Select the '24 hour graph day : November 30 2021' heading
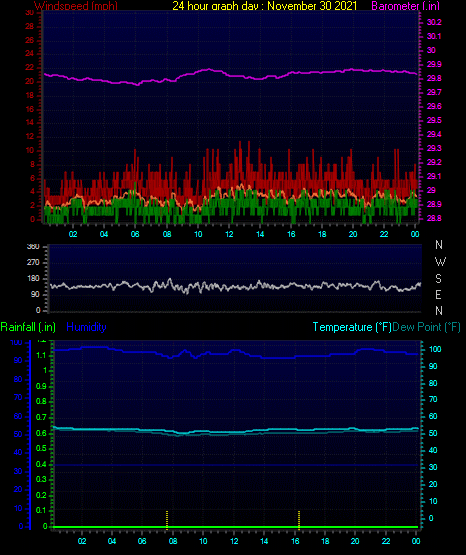 pyautogui.click(x=265, y=6)
